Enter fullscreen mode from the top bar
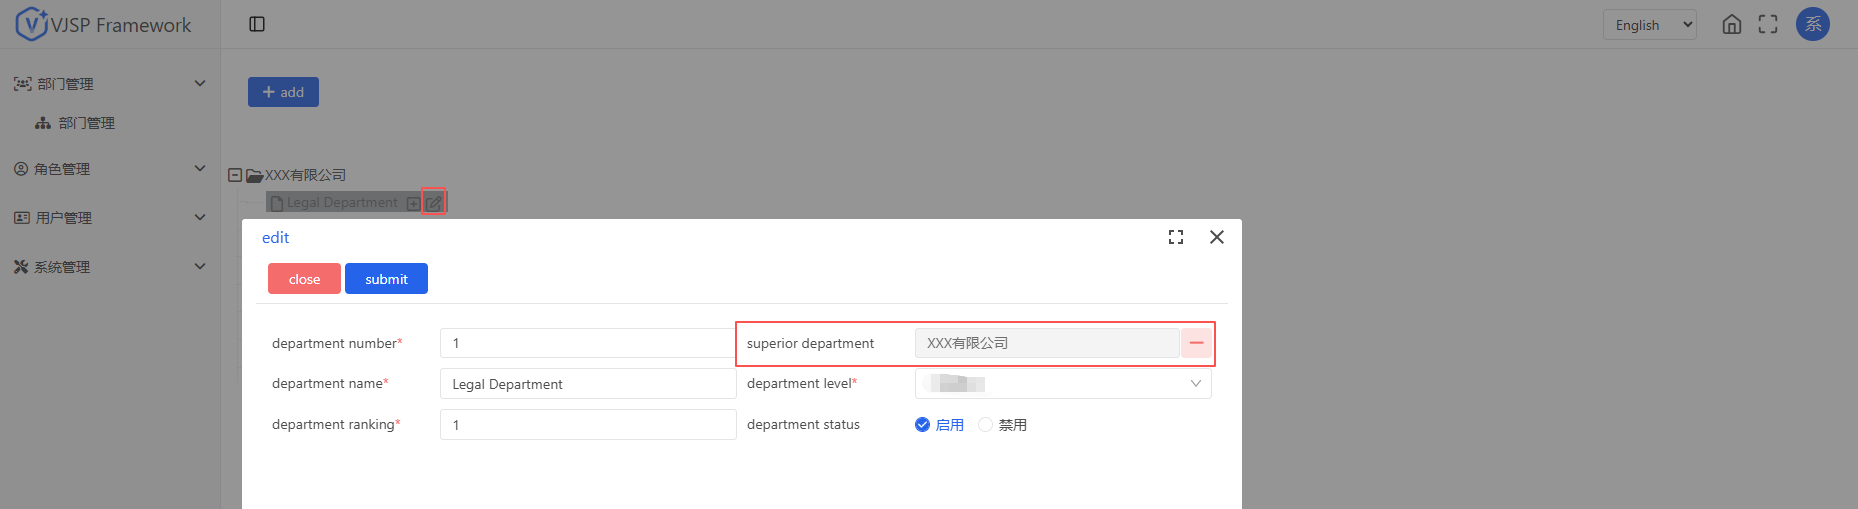This screenshot has width=1858, height=509. (1768, 24)
